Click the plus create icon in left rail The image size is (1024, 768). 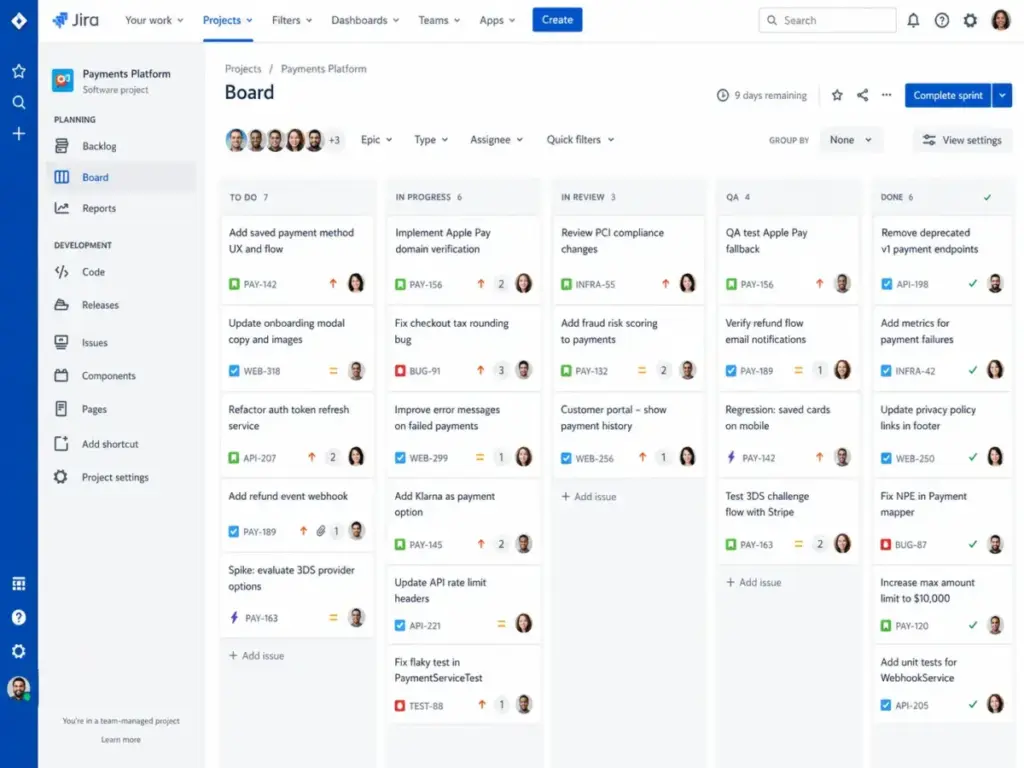(19, 134)
